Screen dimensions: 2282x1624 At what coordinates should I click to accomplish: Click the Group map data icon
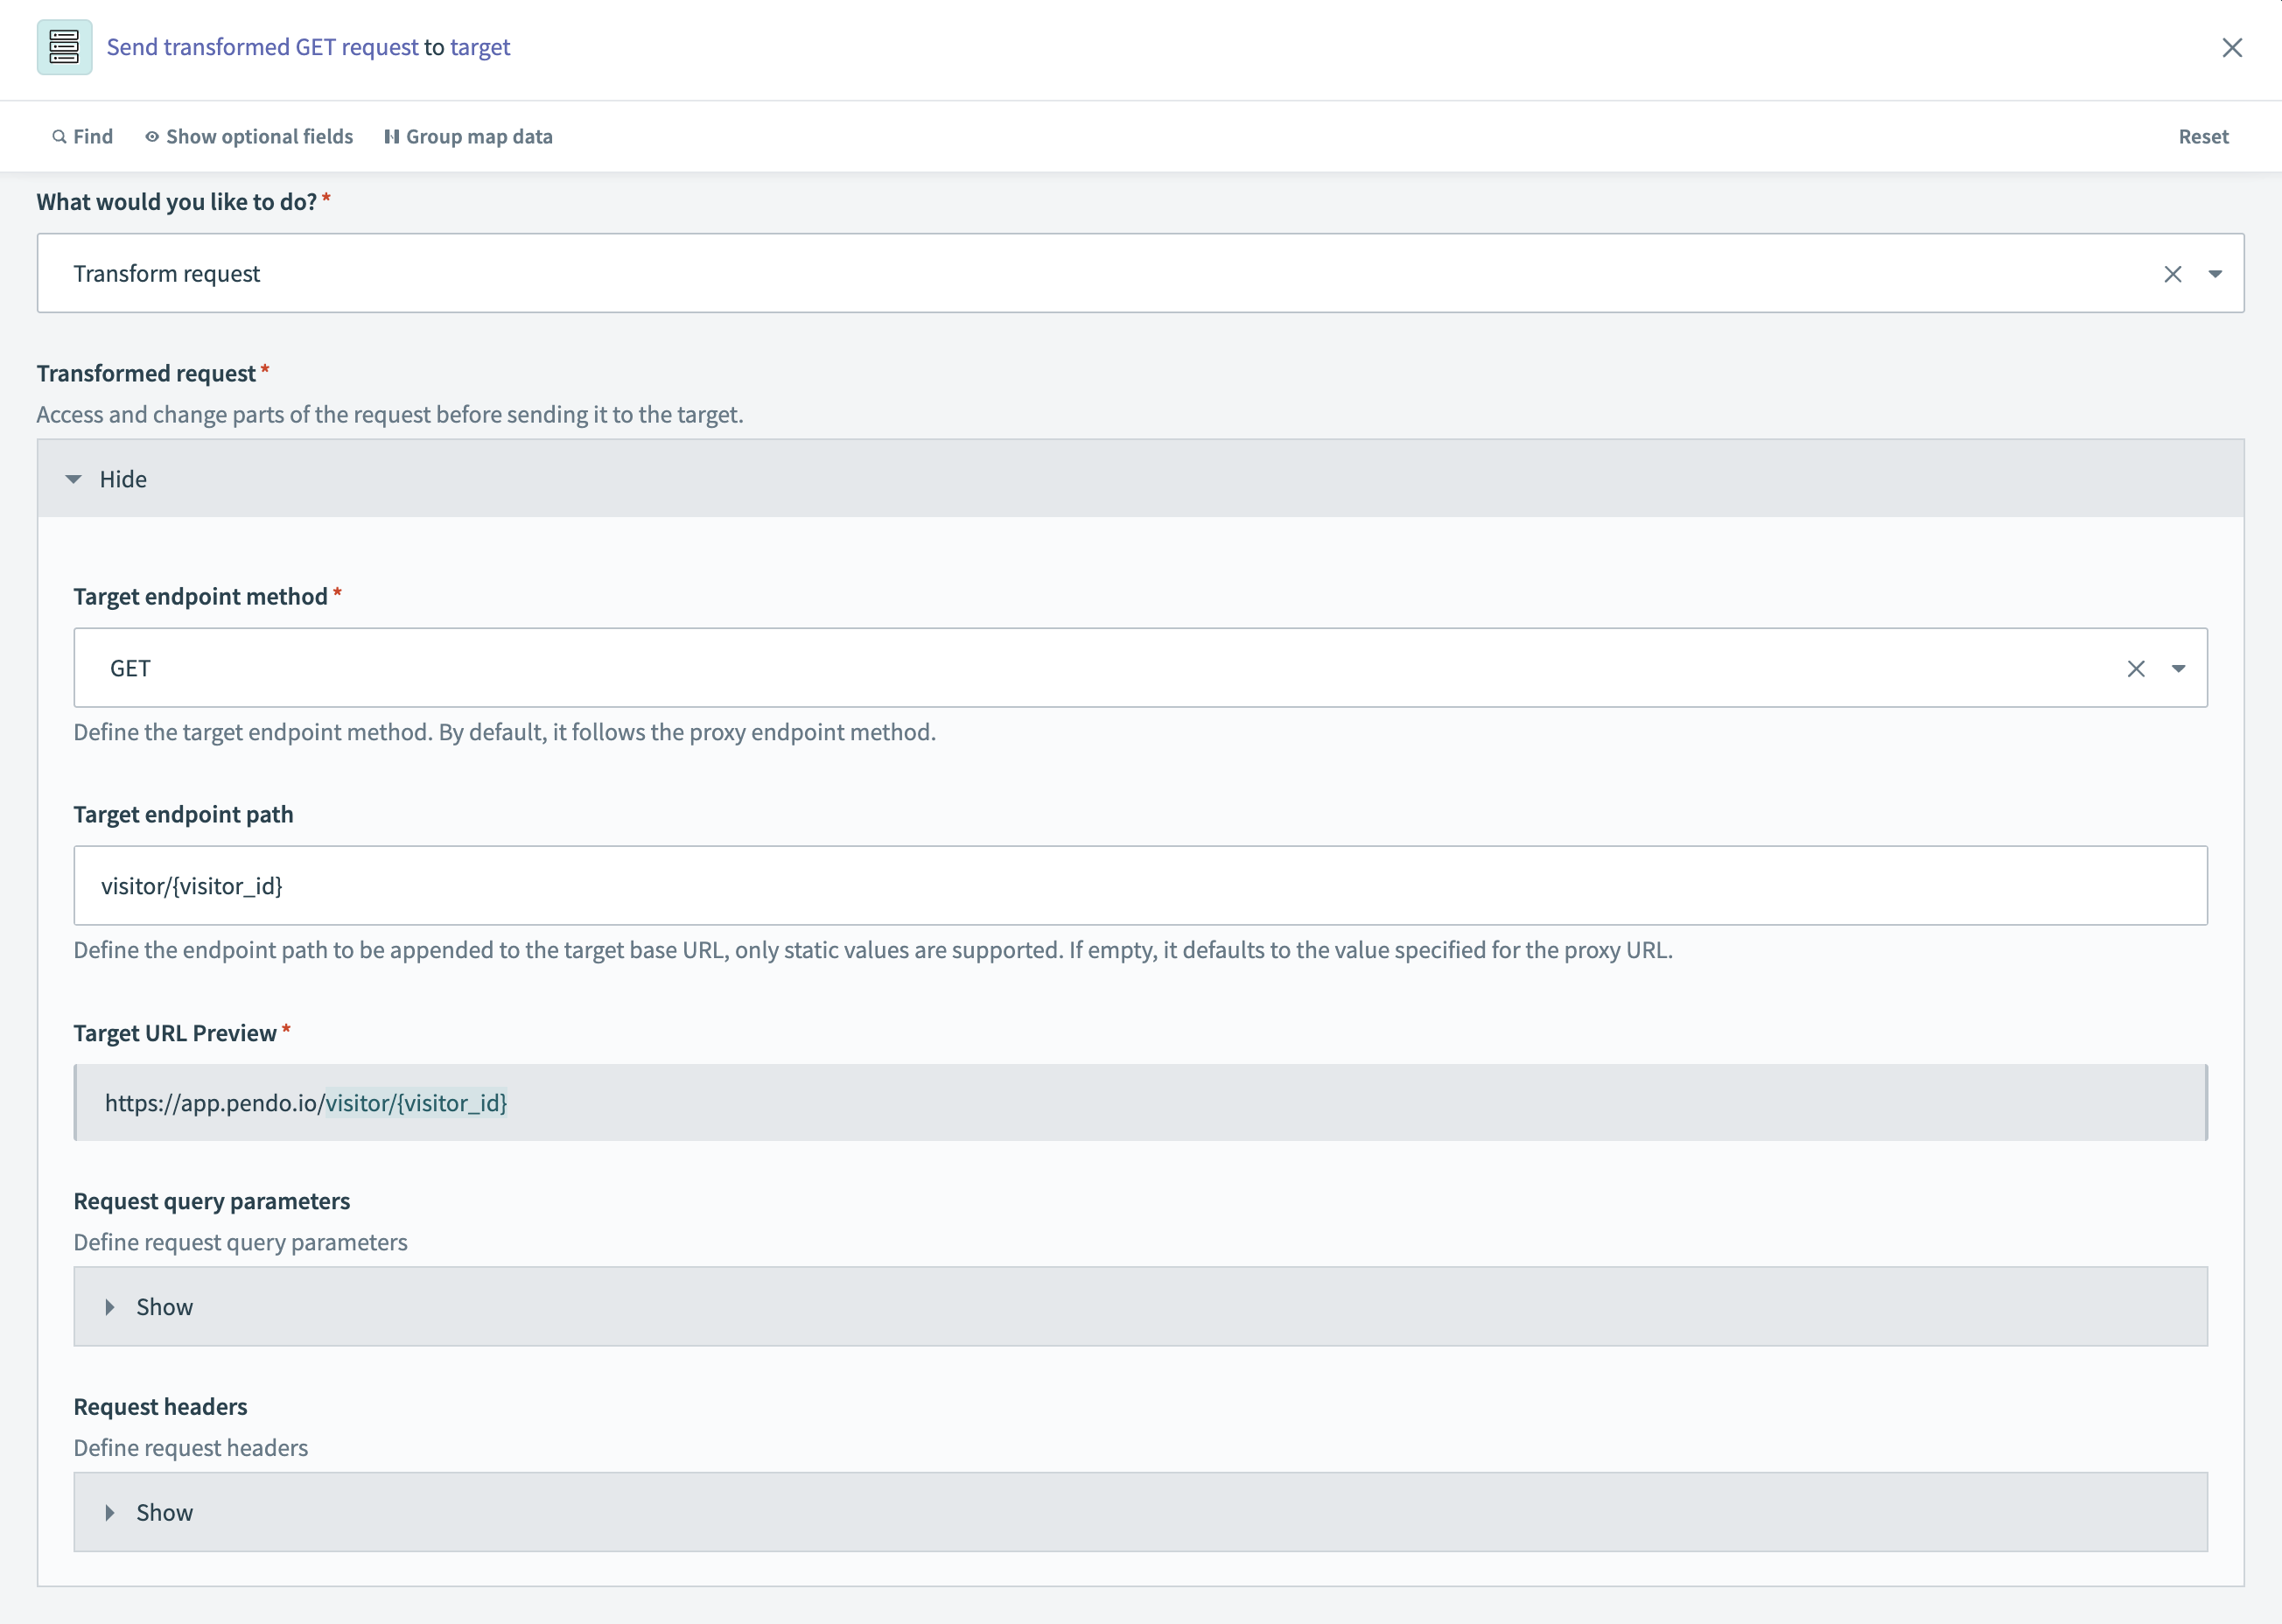coord(392,137)
